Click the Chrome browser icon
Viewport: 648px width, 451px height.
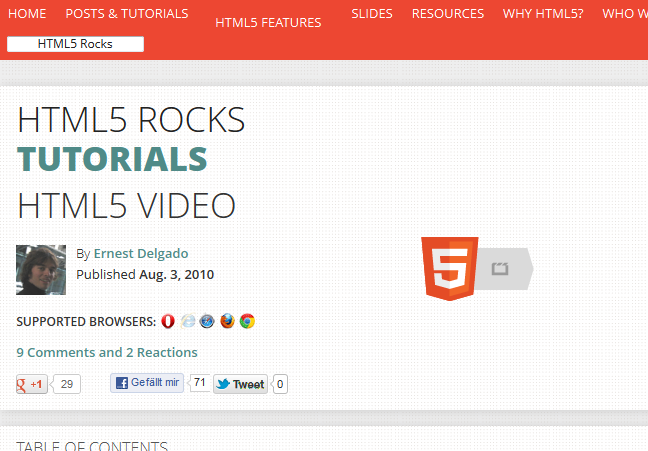[x=247, y=321]
